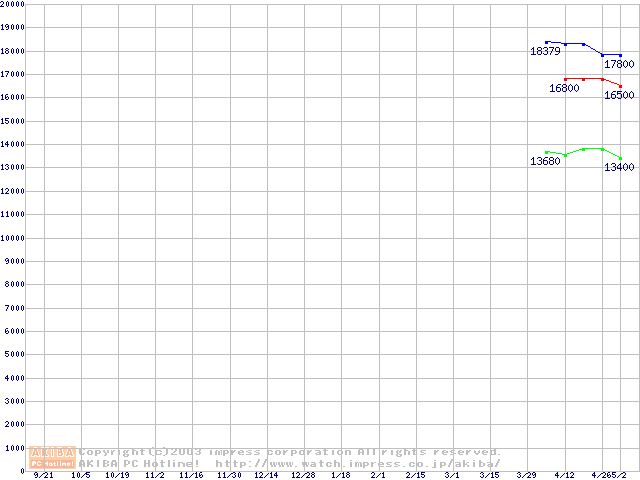Select the 12/28 date axis label

click(x=304, y=475)
